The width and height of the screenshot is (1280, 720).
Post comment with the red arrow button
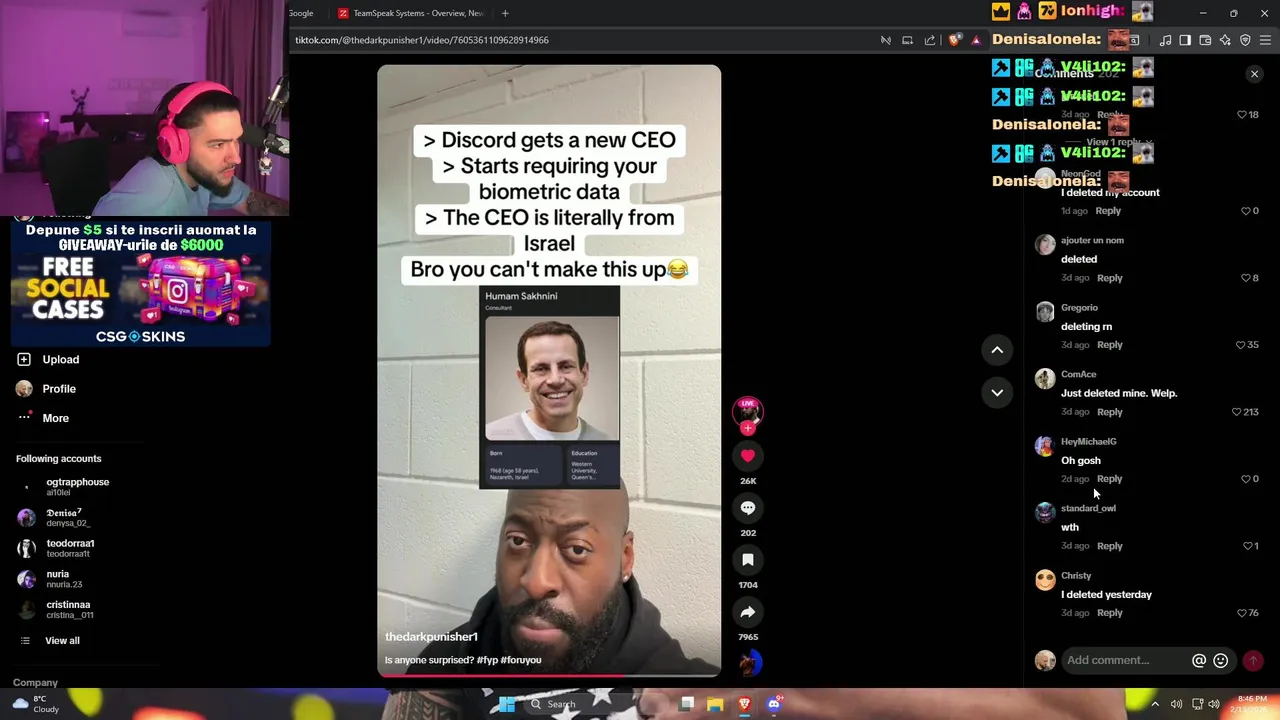point(1253,660)
